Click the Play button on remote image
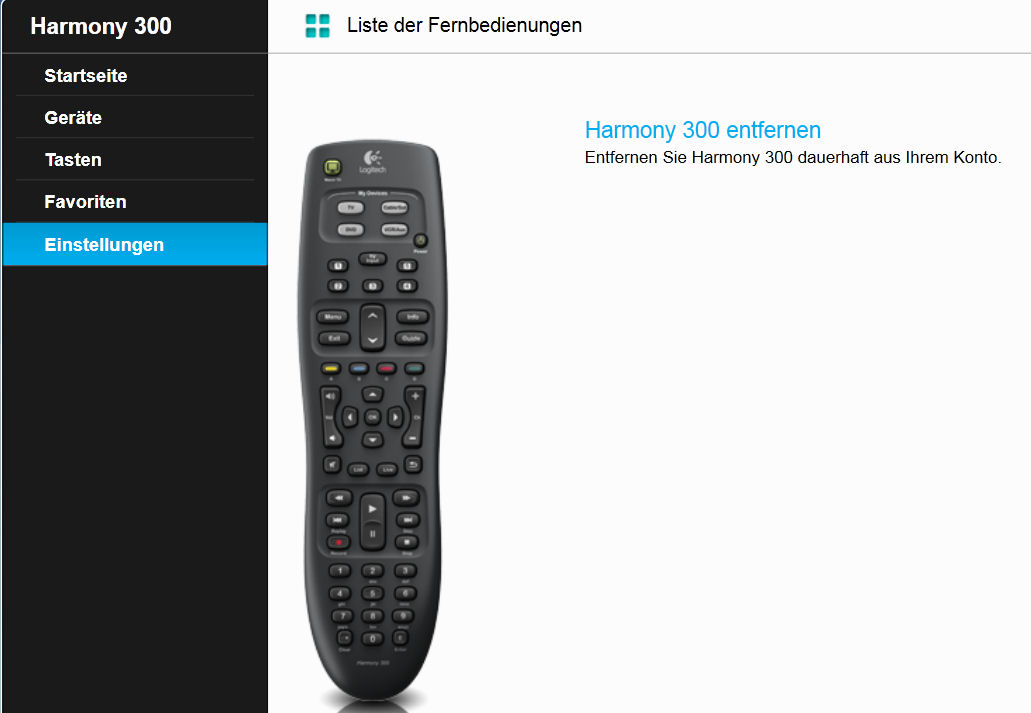 [372, 508]
